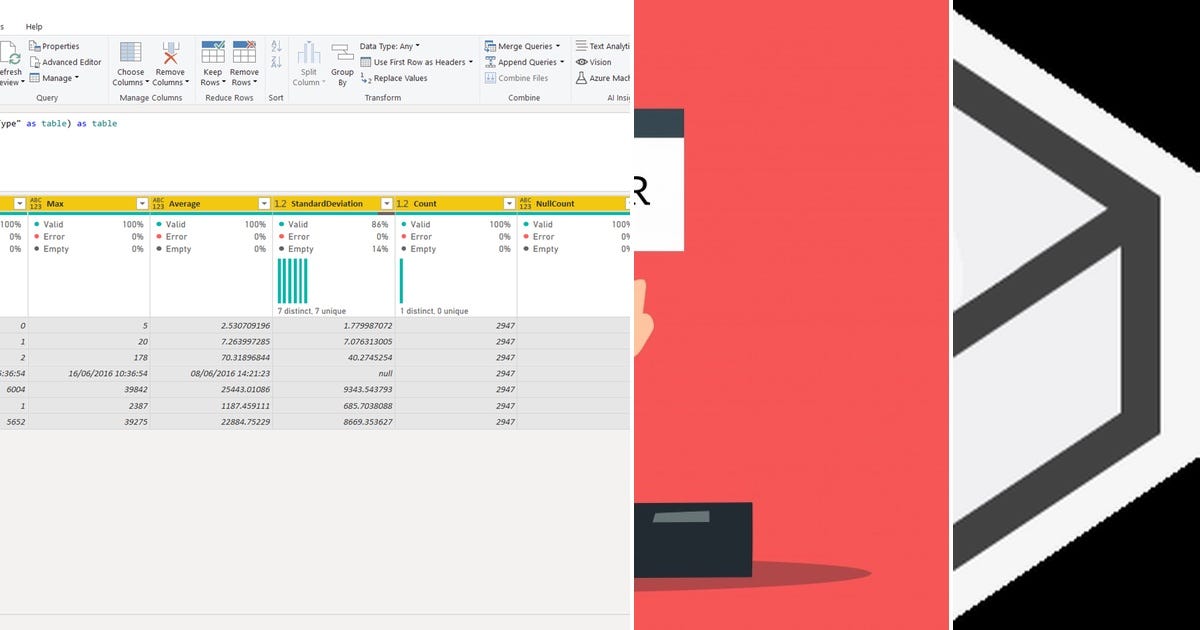Screen dimensions: 1200x630
Task: Click the Transform ribbon group label
Action: [383, 97]
